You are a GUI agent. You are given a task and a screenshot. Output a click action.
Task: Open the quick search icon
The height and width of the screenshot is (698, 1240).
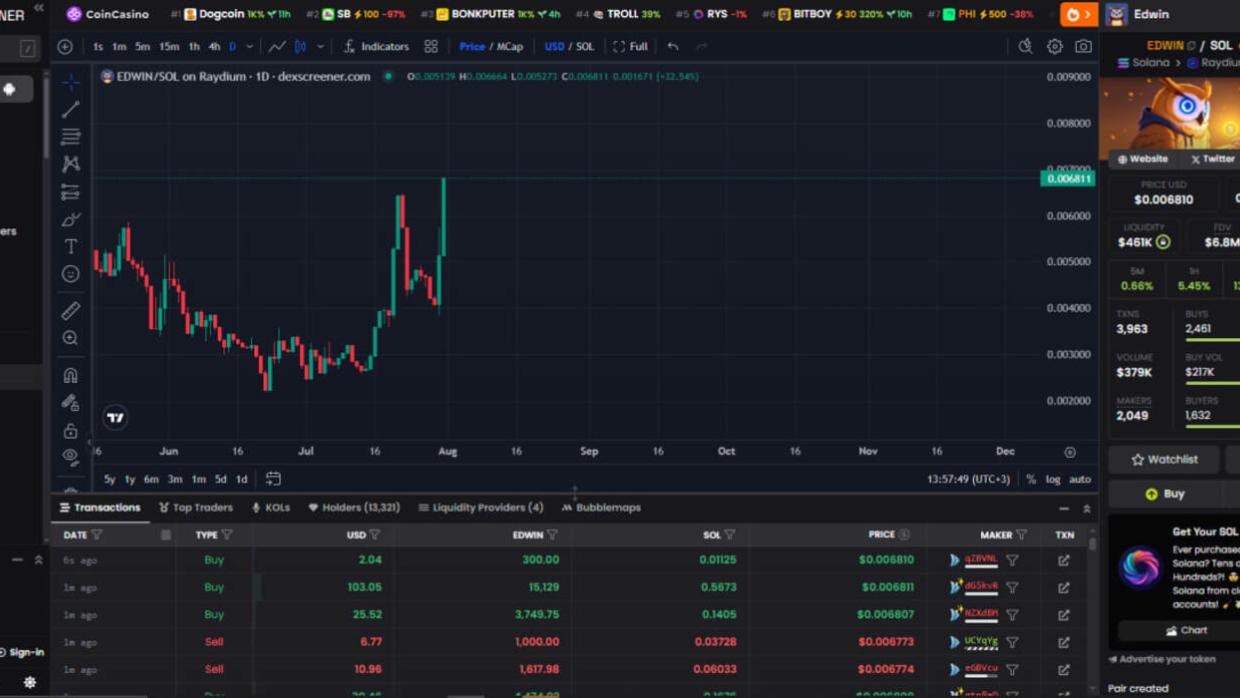point(1025,46)
